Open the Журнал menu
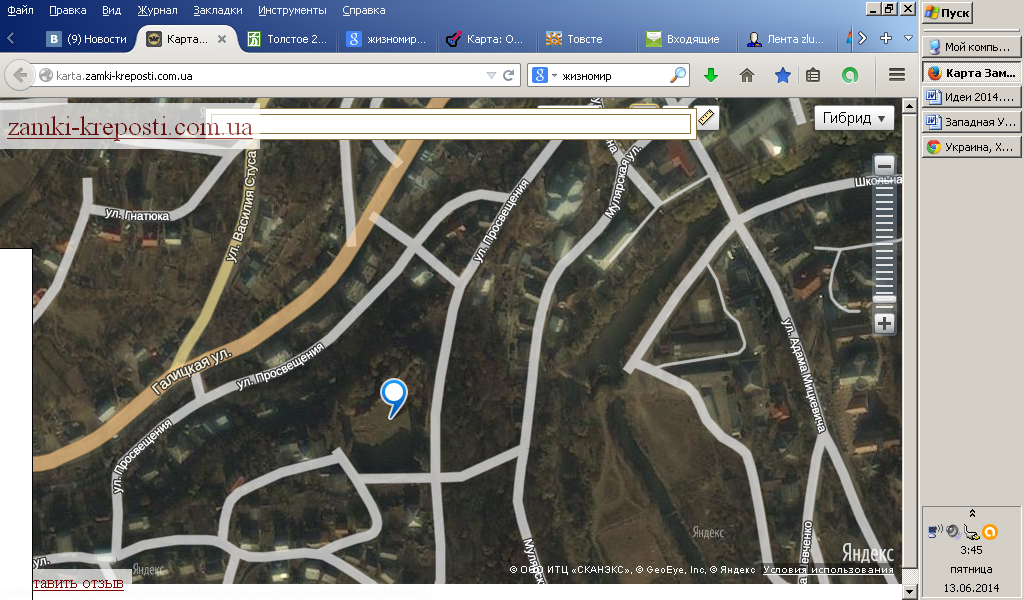 (157, 10)
